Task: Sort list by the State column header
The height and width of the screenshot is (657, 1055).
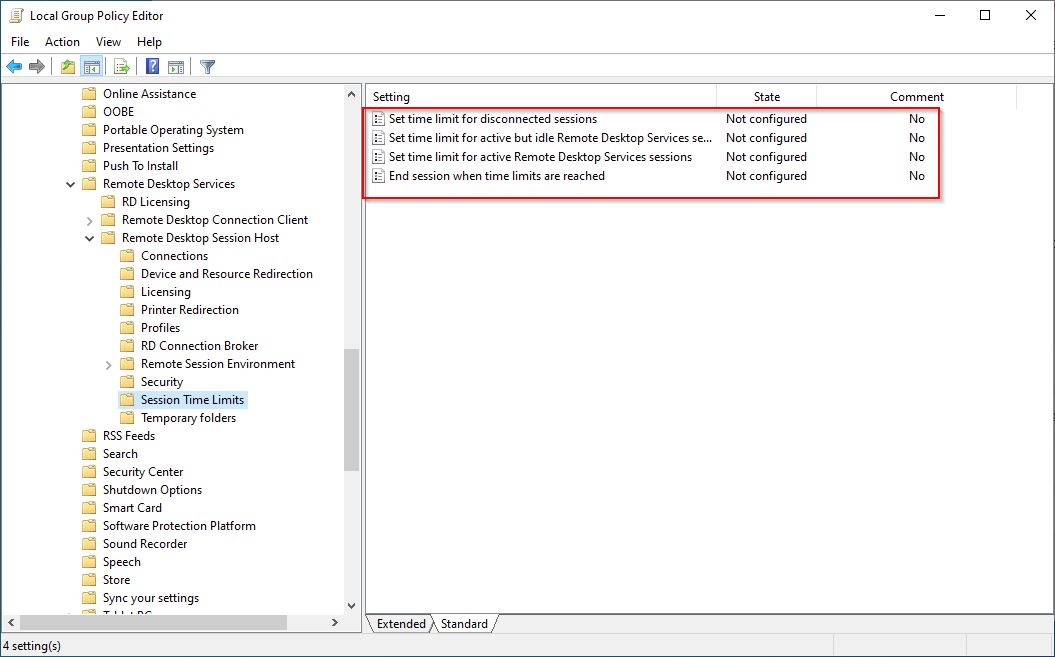Action: coord(766,97)
